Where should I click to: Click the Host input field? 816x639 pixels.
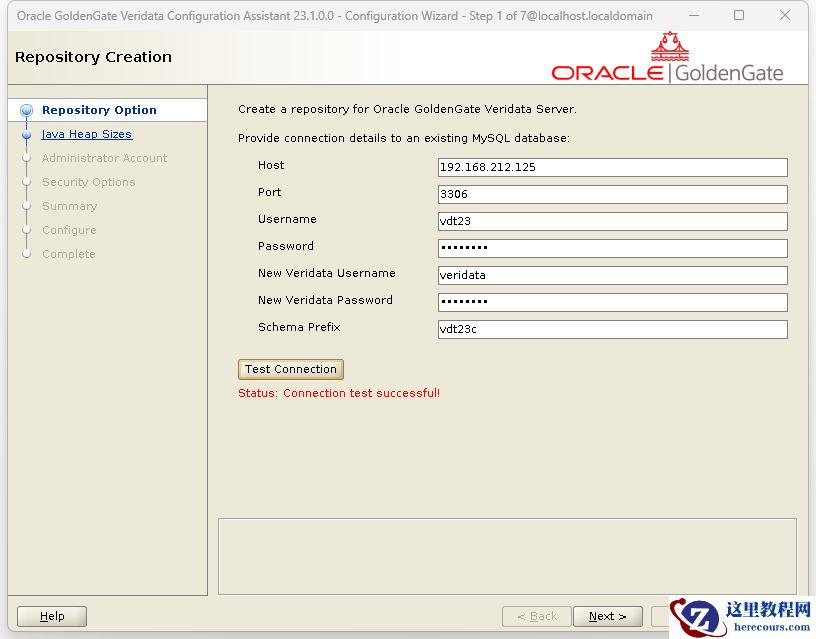coord(612,167)
